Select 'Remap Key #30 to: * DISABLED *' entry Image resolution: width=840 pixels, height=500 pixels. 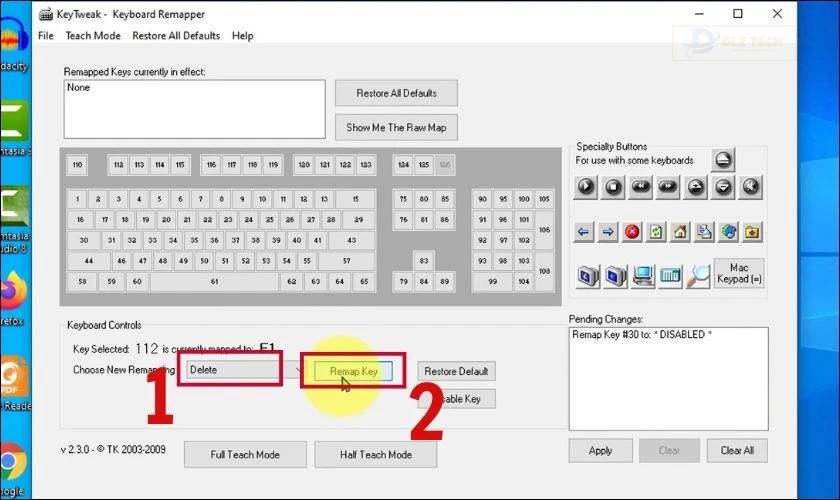pyautogui.click(x=642, y=334)
